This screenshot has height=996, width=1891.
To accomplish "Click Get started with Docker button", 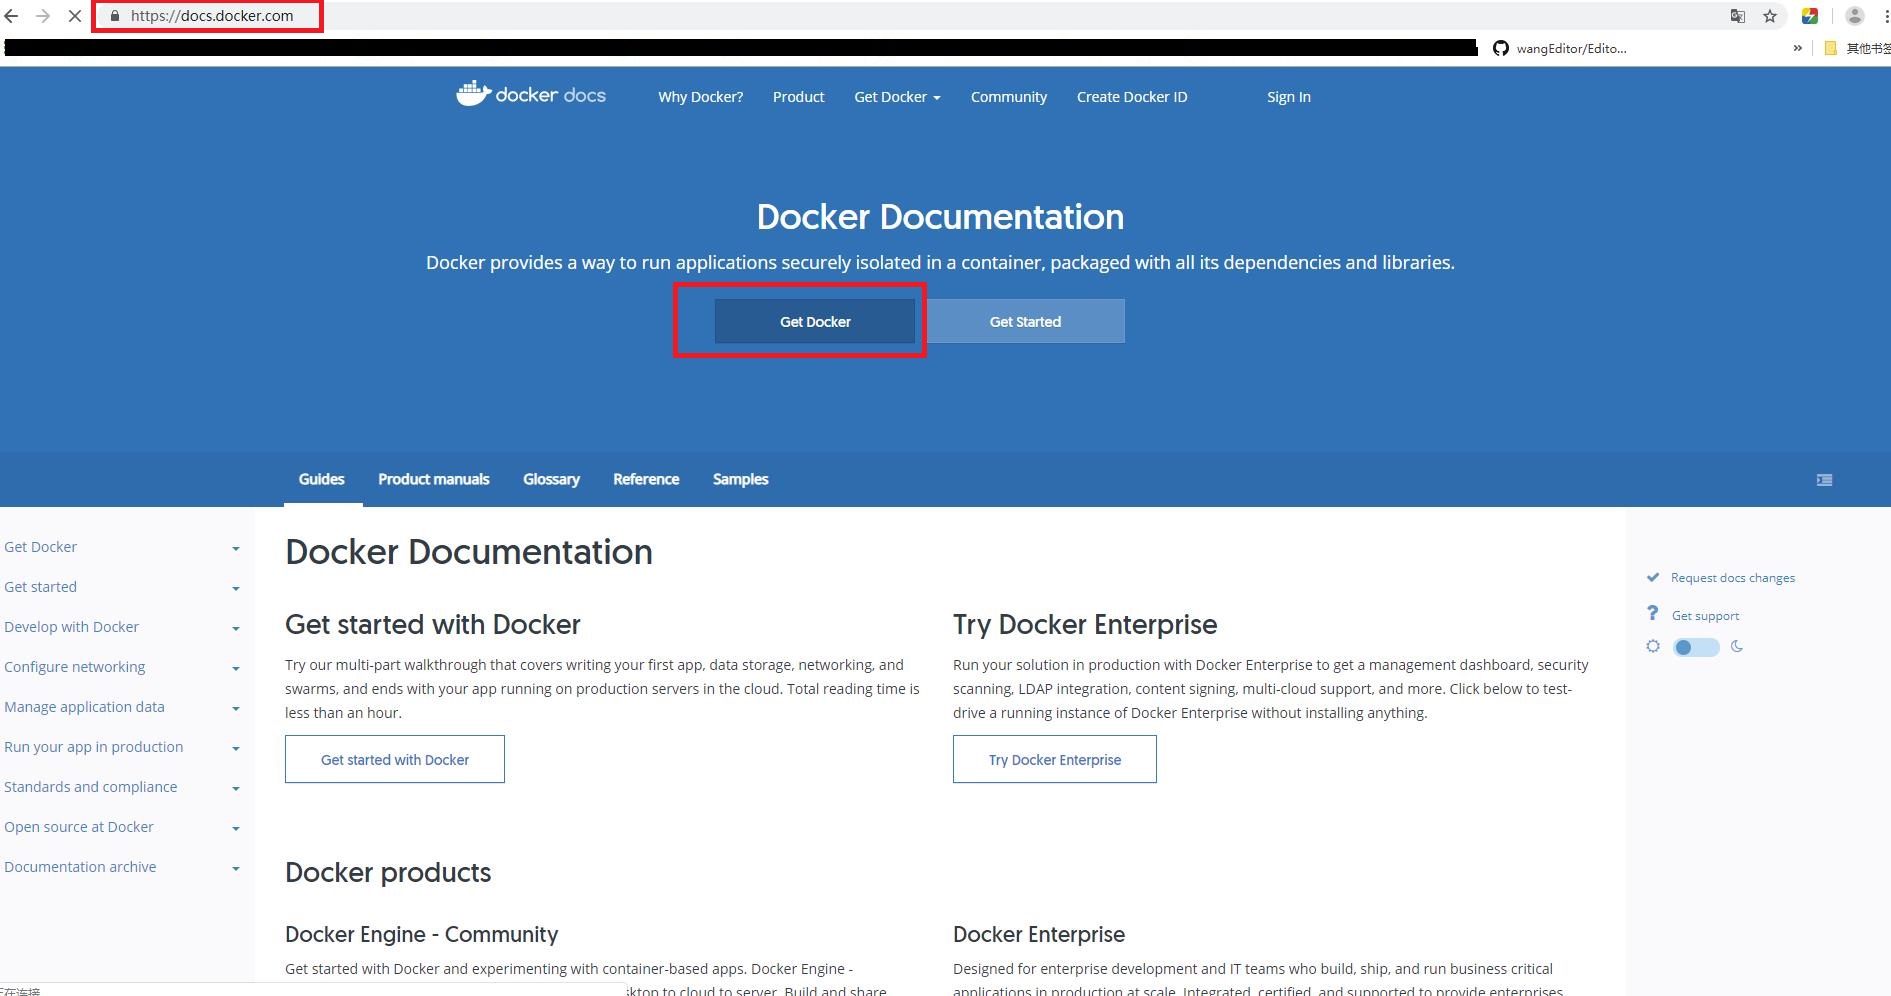I will [395, 759].
